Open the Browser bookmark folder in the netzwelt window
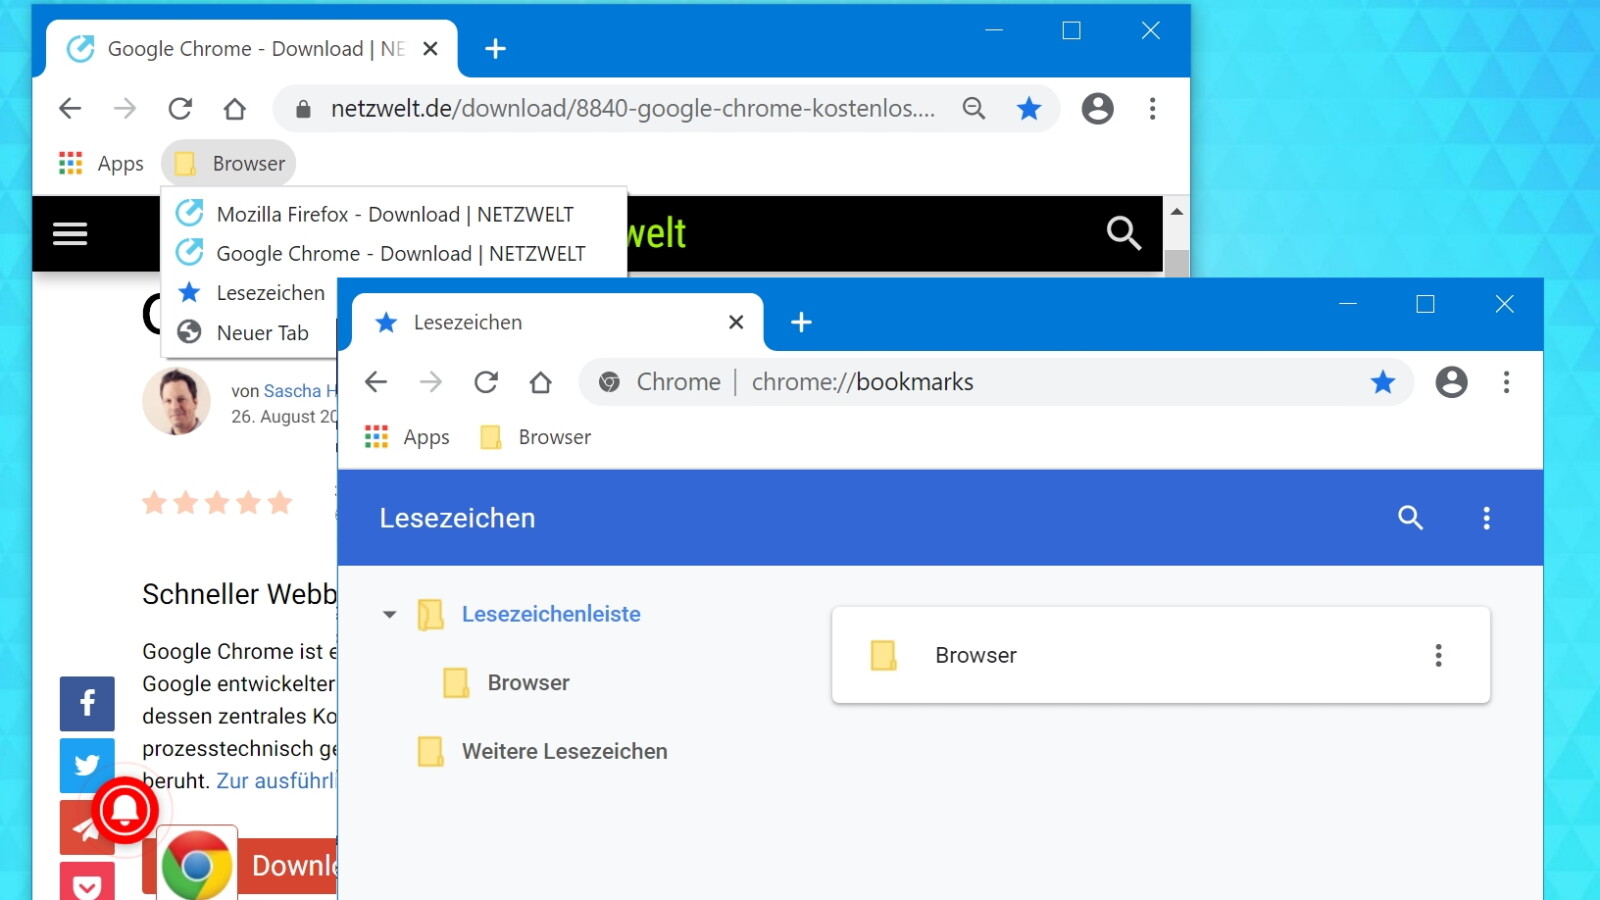This screenshot has height=900, width=1600. (x=229, y=164)
